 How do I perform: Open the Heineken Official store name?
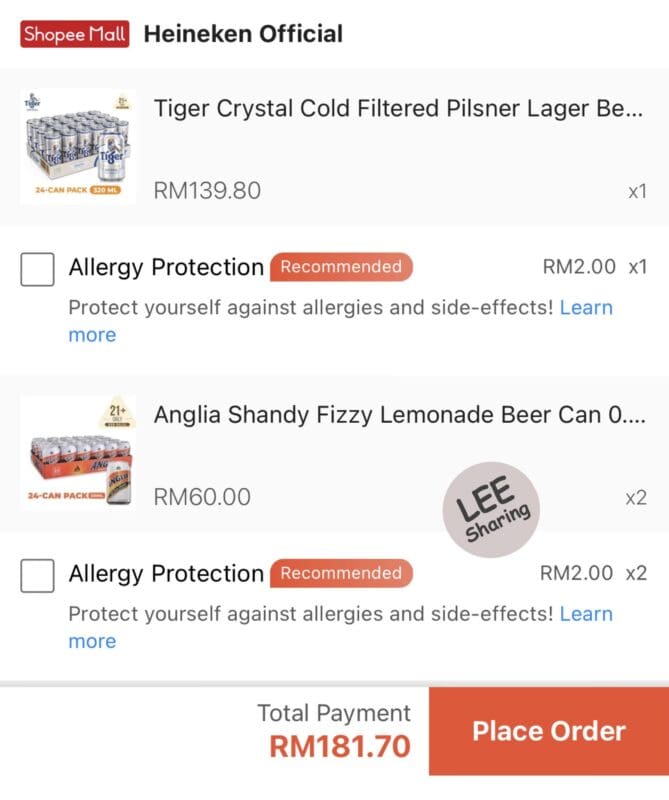coord(243,34)
